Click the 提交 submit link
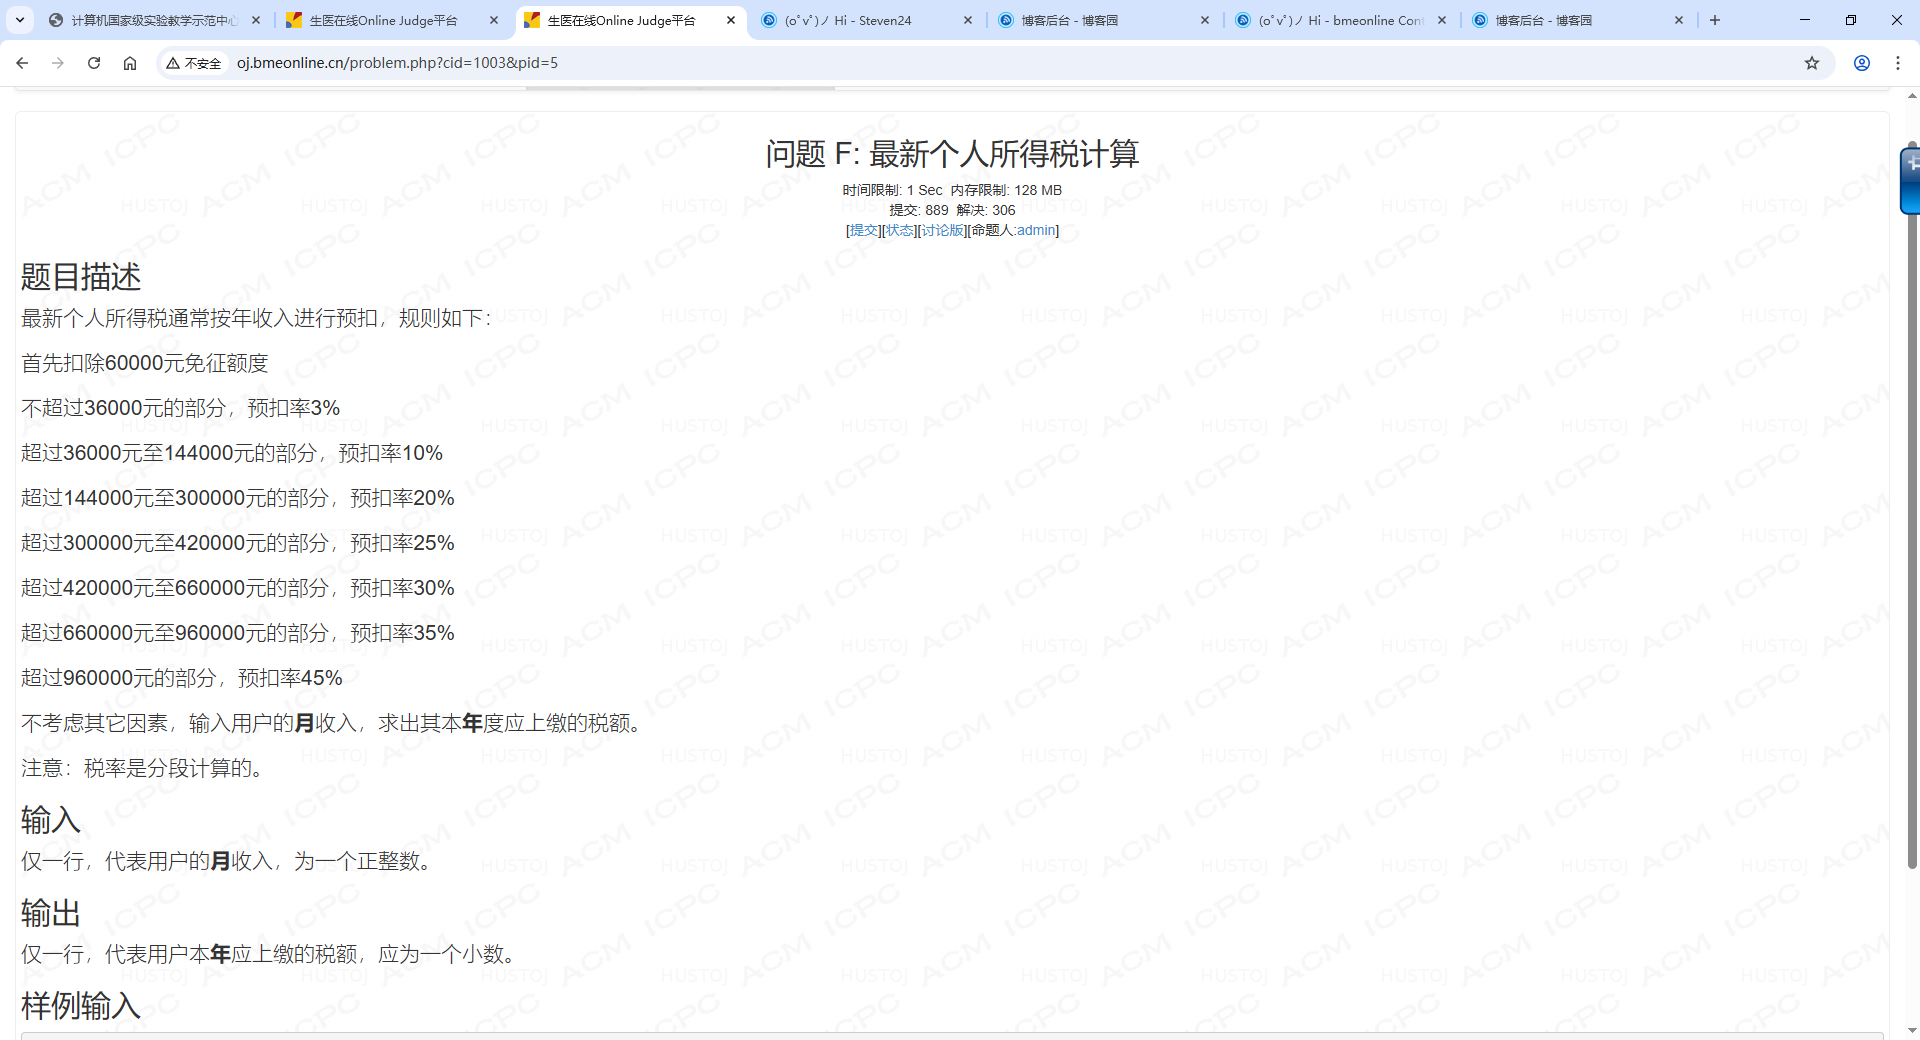Viewport: 1920px width, 1040px height. (x=864, y=230)
